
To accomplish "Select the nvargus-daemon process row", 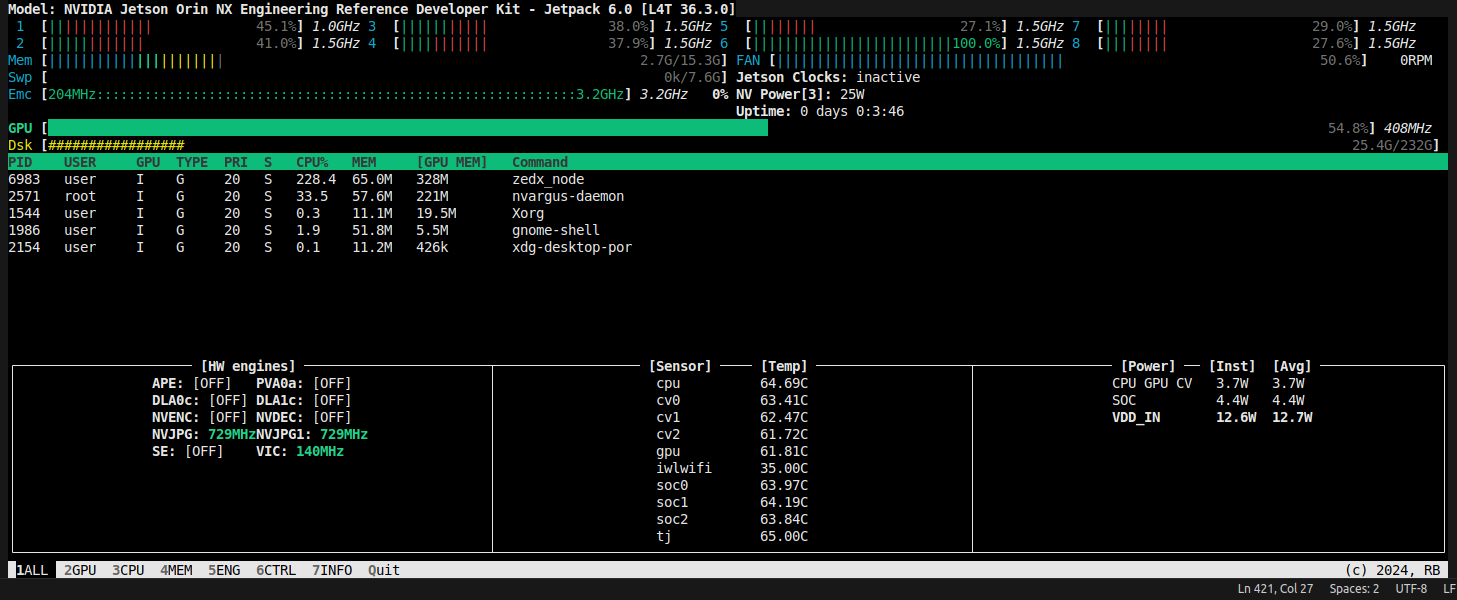I will 728,196.
